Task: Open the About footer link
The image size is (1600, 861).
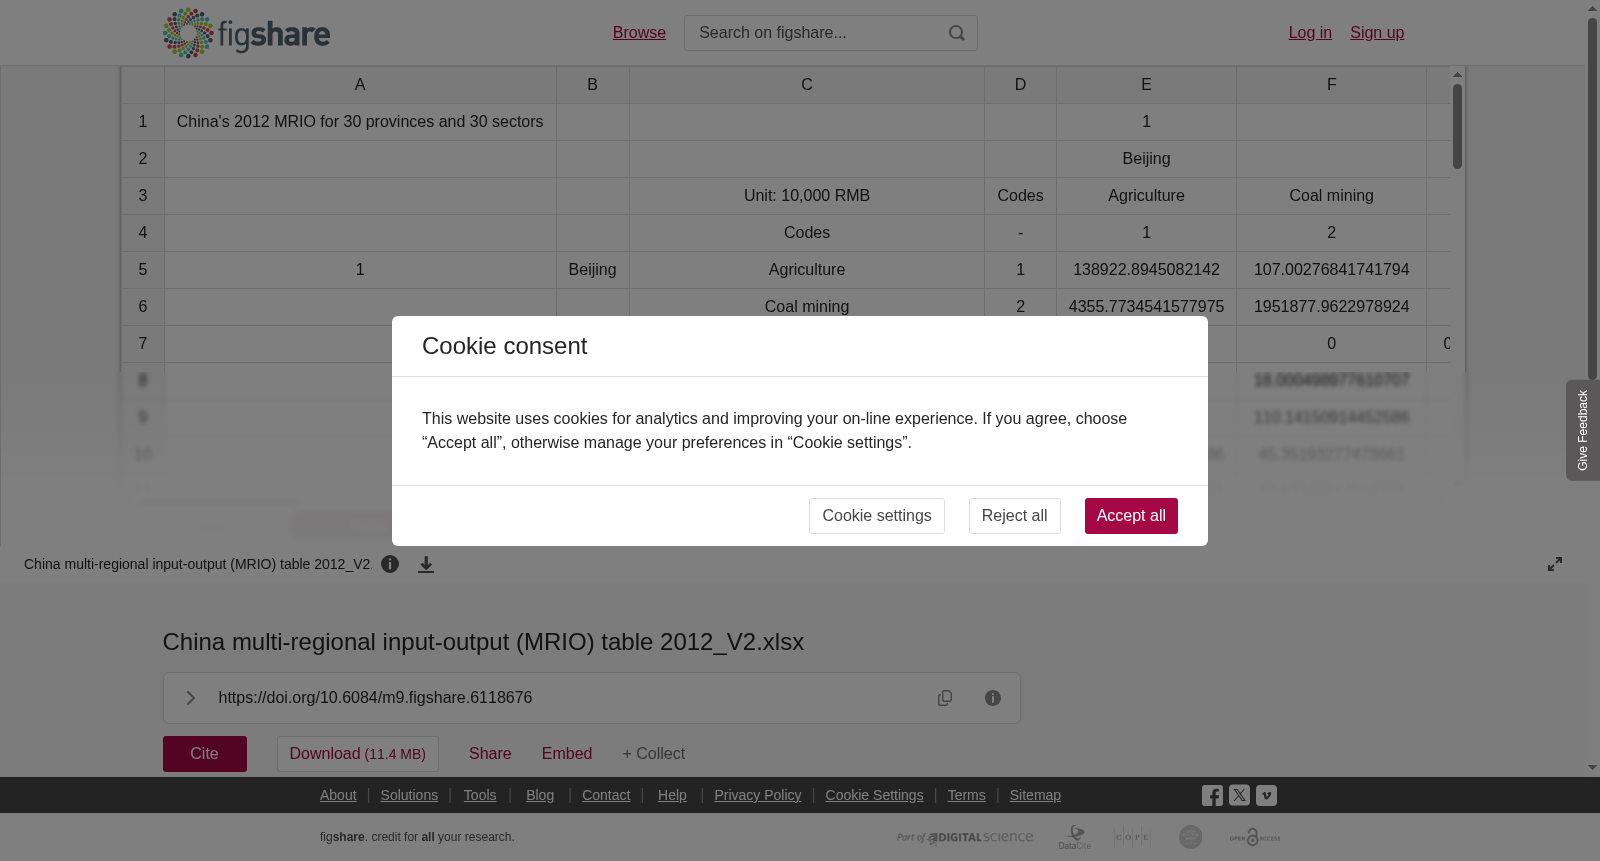Action: coord(338,795)
